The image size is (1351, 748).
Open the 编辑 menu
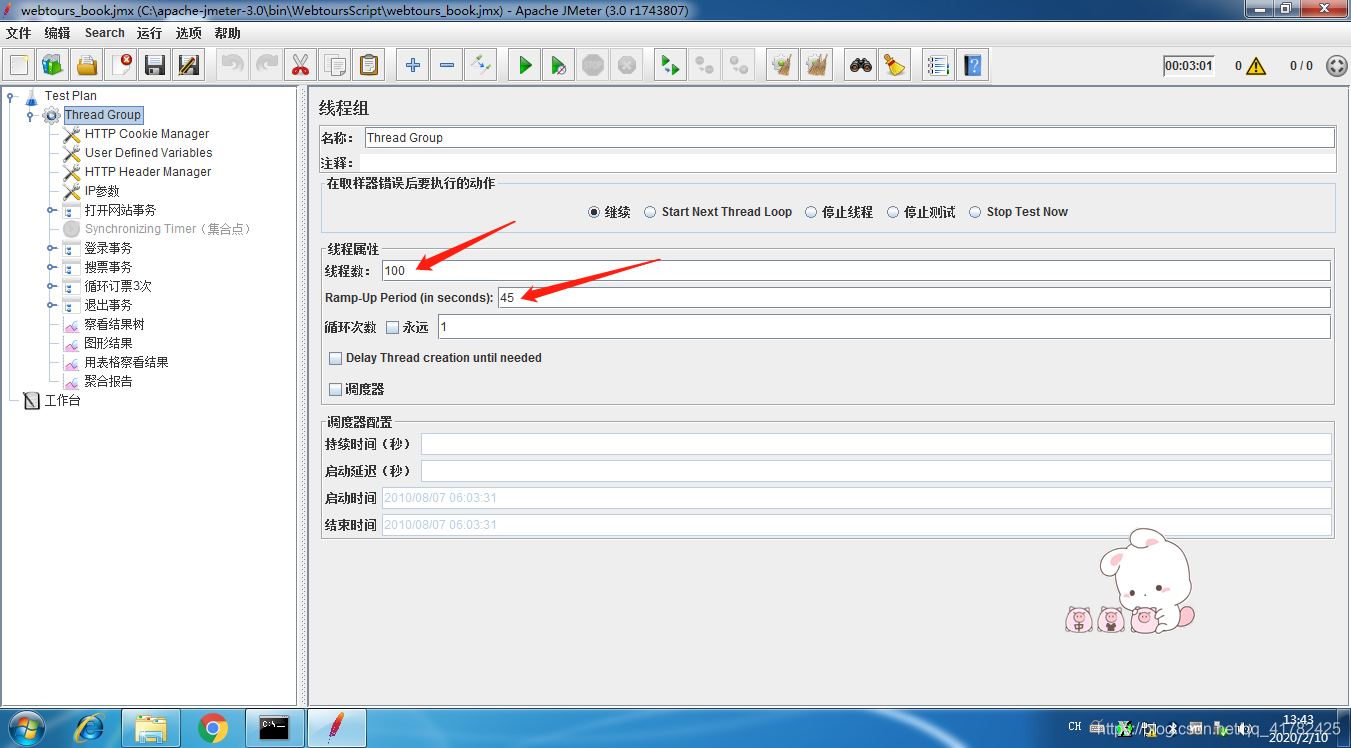pyautogui.click(x=57, y=33)
